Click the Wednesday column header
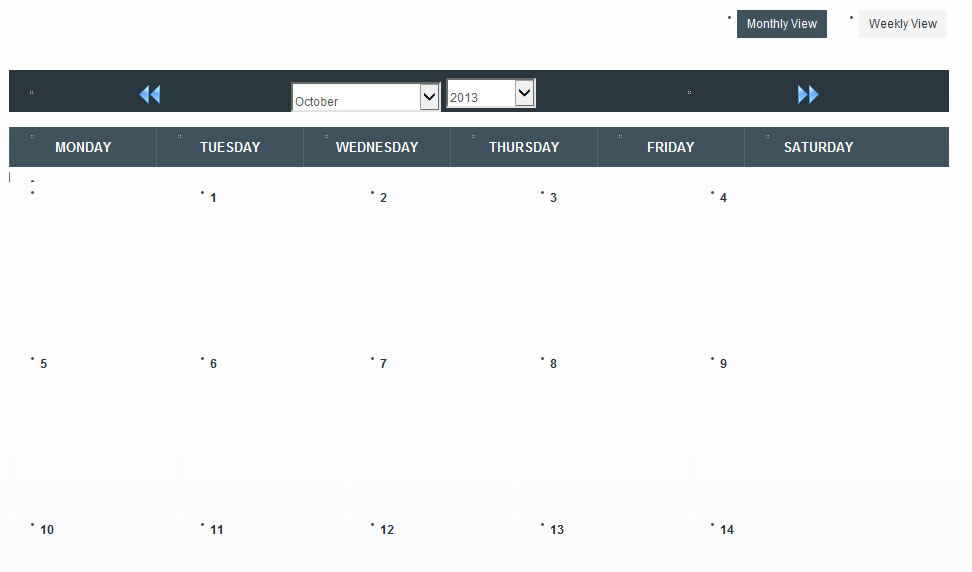 pos(377,147)
